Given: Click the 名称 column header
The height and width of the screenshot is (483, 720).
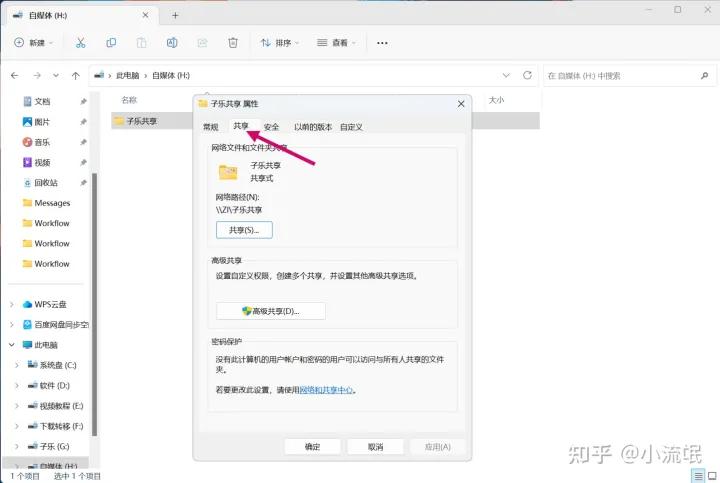Looking at the screenshot, I should point(129,100).
